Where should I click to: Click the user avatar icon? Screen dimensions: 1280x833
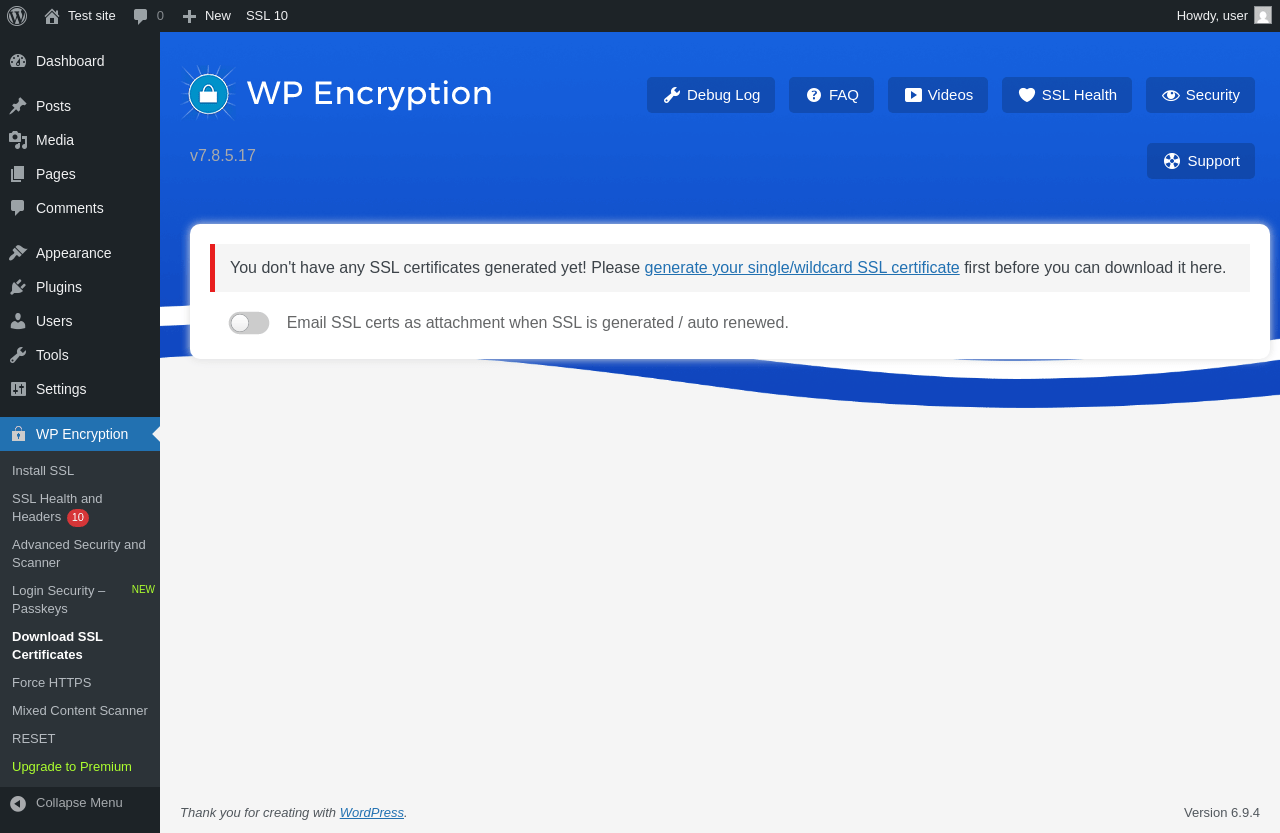[1263, 15]
